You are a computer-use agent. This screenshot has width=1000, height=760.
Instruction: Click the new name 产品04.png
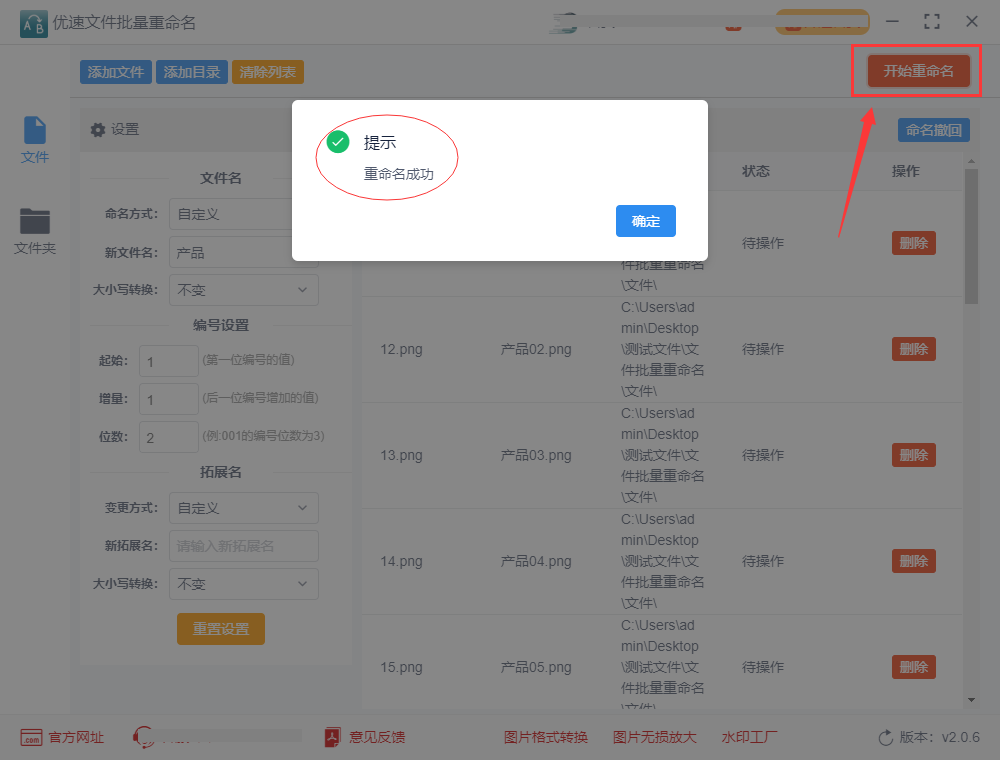(536, 561)
